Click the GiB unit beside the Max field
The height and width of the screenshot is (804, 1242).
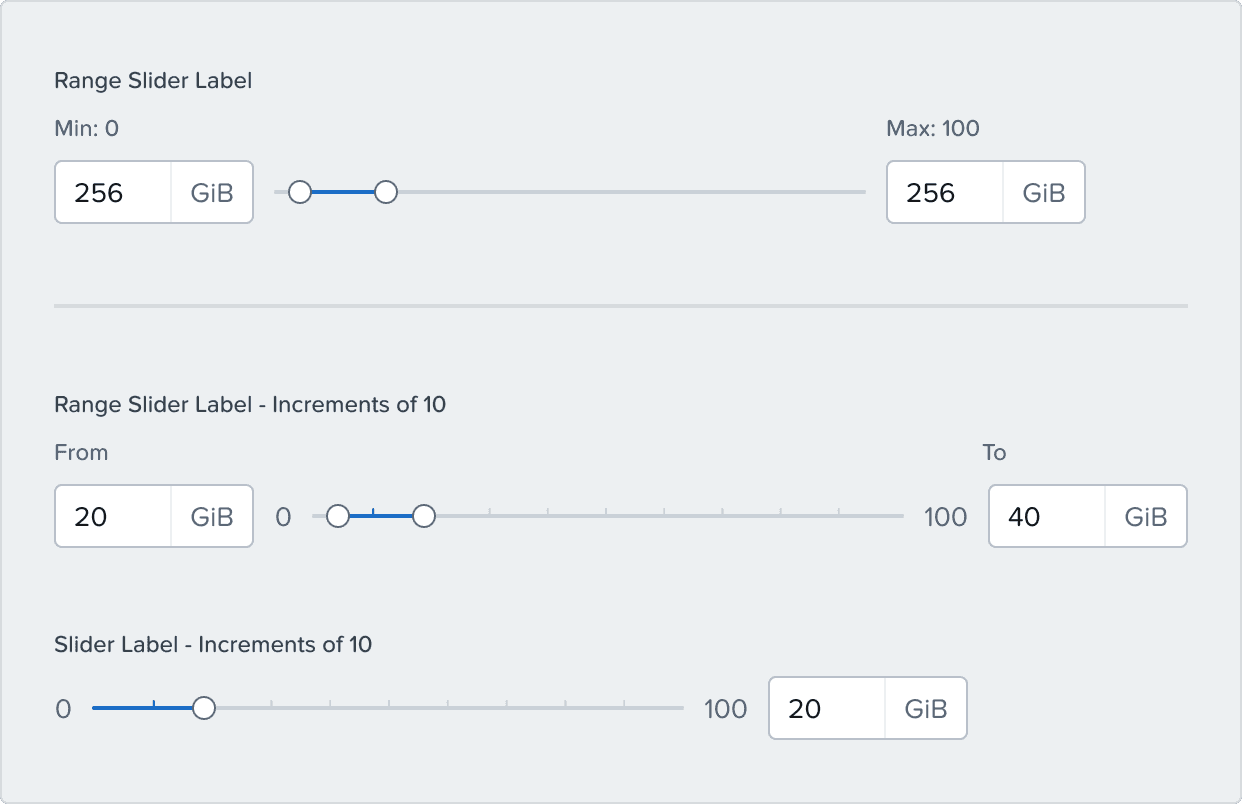pyautogui.click(x=1044, y=192)
